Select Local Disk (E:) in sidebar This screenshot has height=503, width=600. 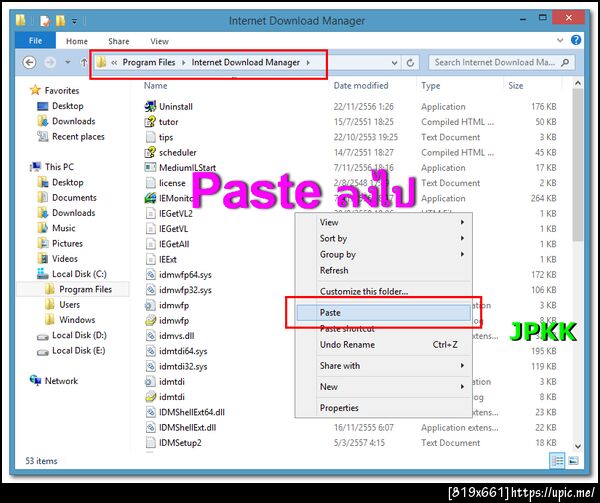pyautogui.click(x=78, y=350)
